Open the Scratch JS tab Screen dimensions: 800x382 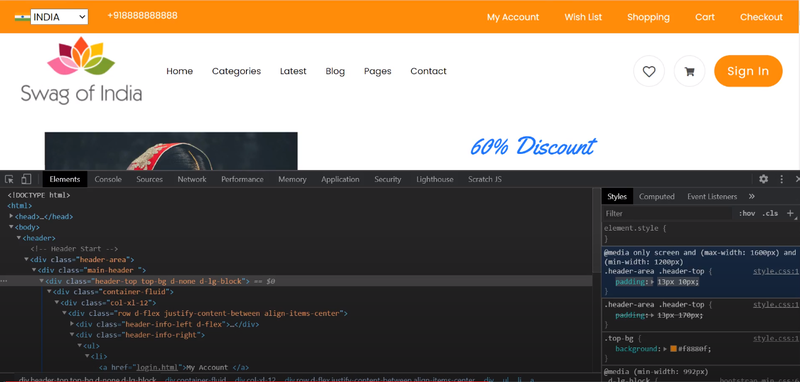[485, 179]
